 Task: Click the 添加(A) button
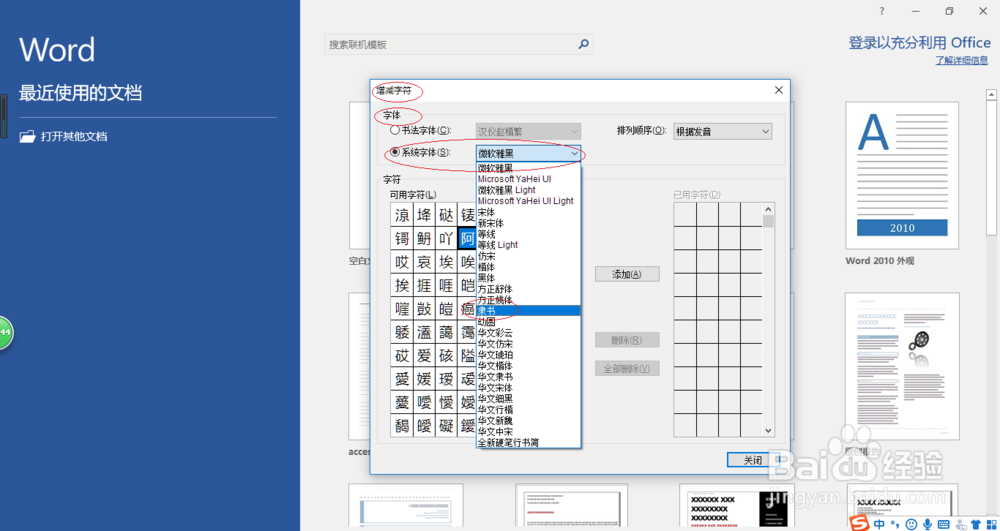pos(627,274)
